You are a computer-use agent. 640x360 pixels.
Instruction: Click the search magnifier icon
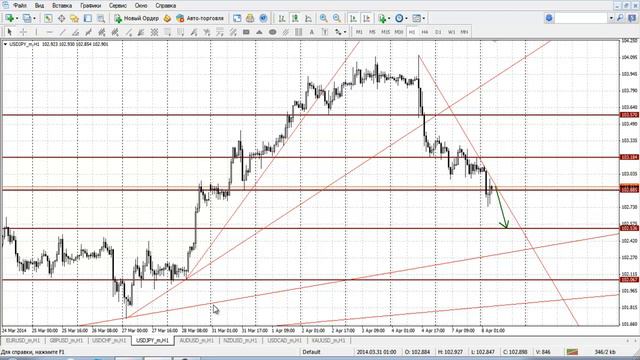click(620, 18)
